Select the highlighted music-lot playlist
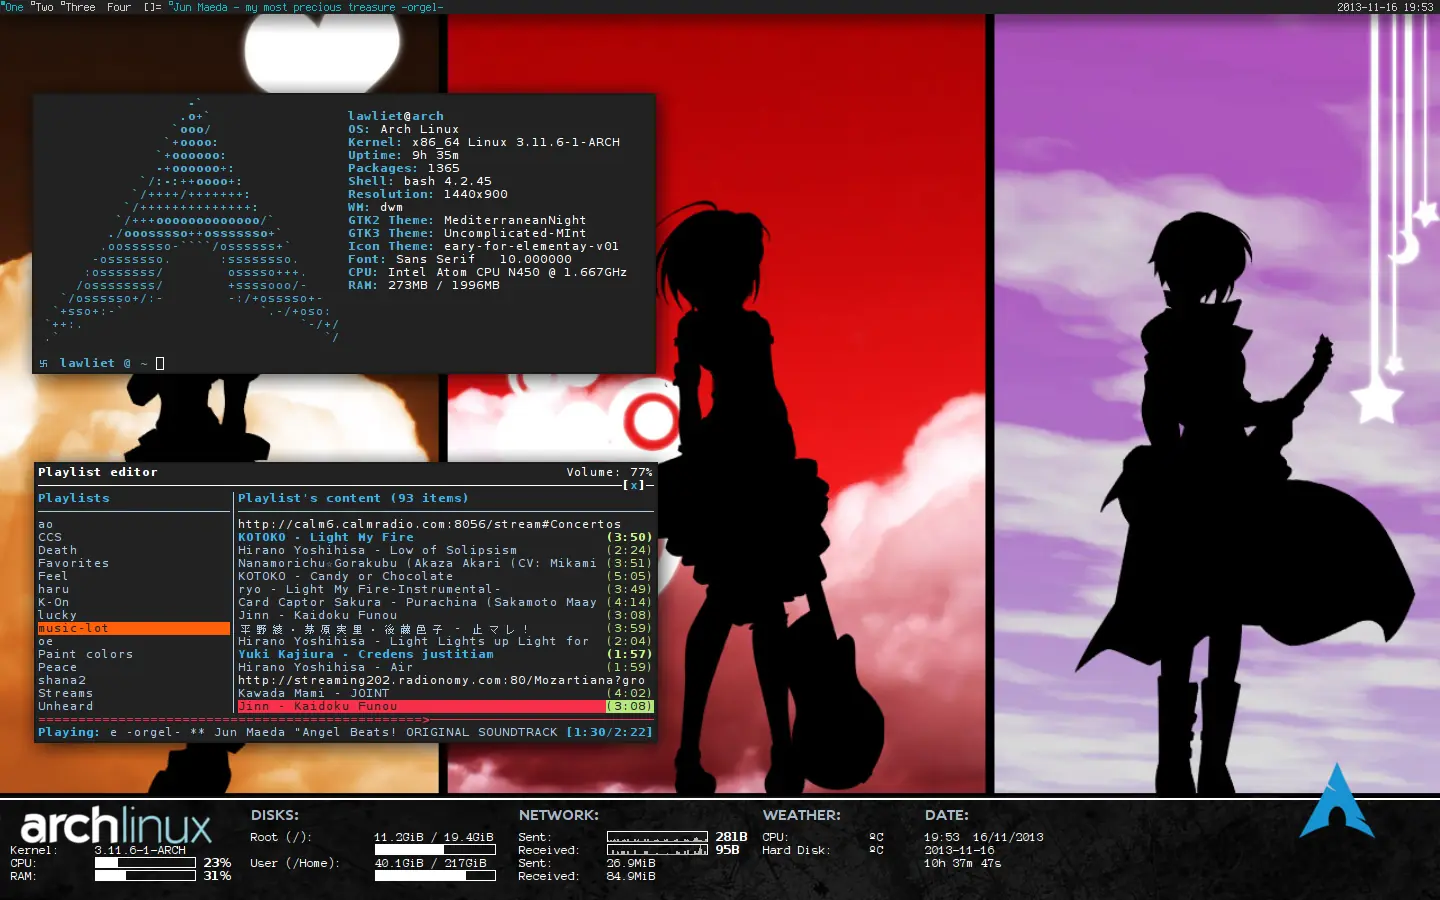The width and height of the screenshot is (1440, 900). tap(133, 628)
